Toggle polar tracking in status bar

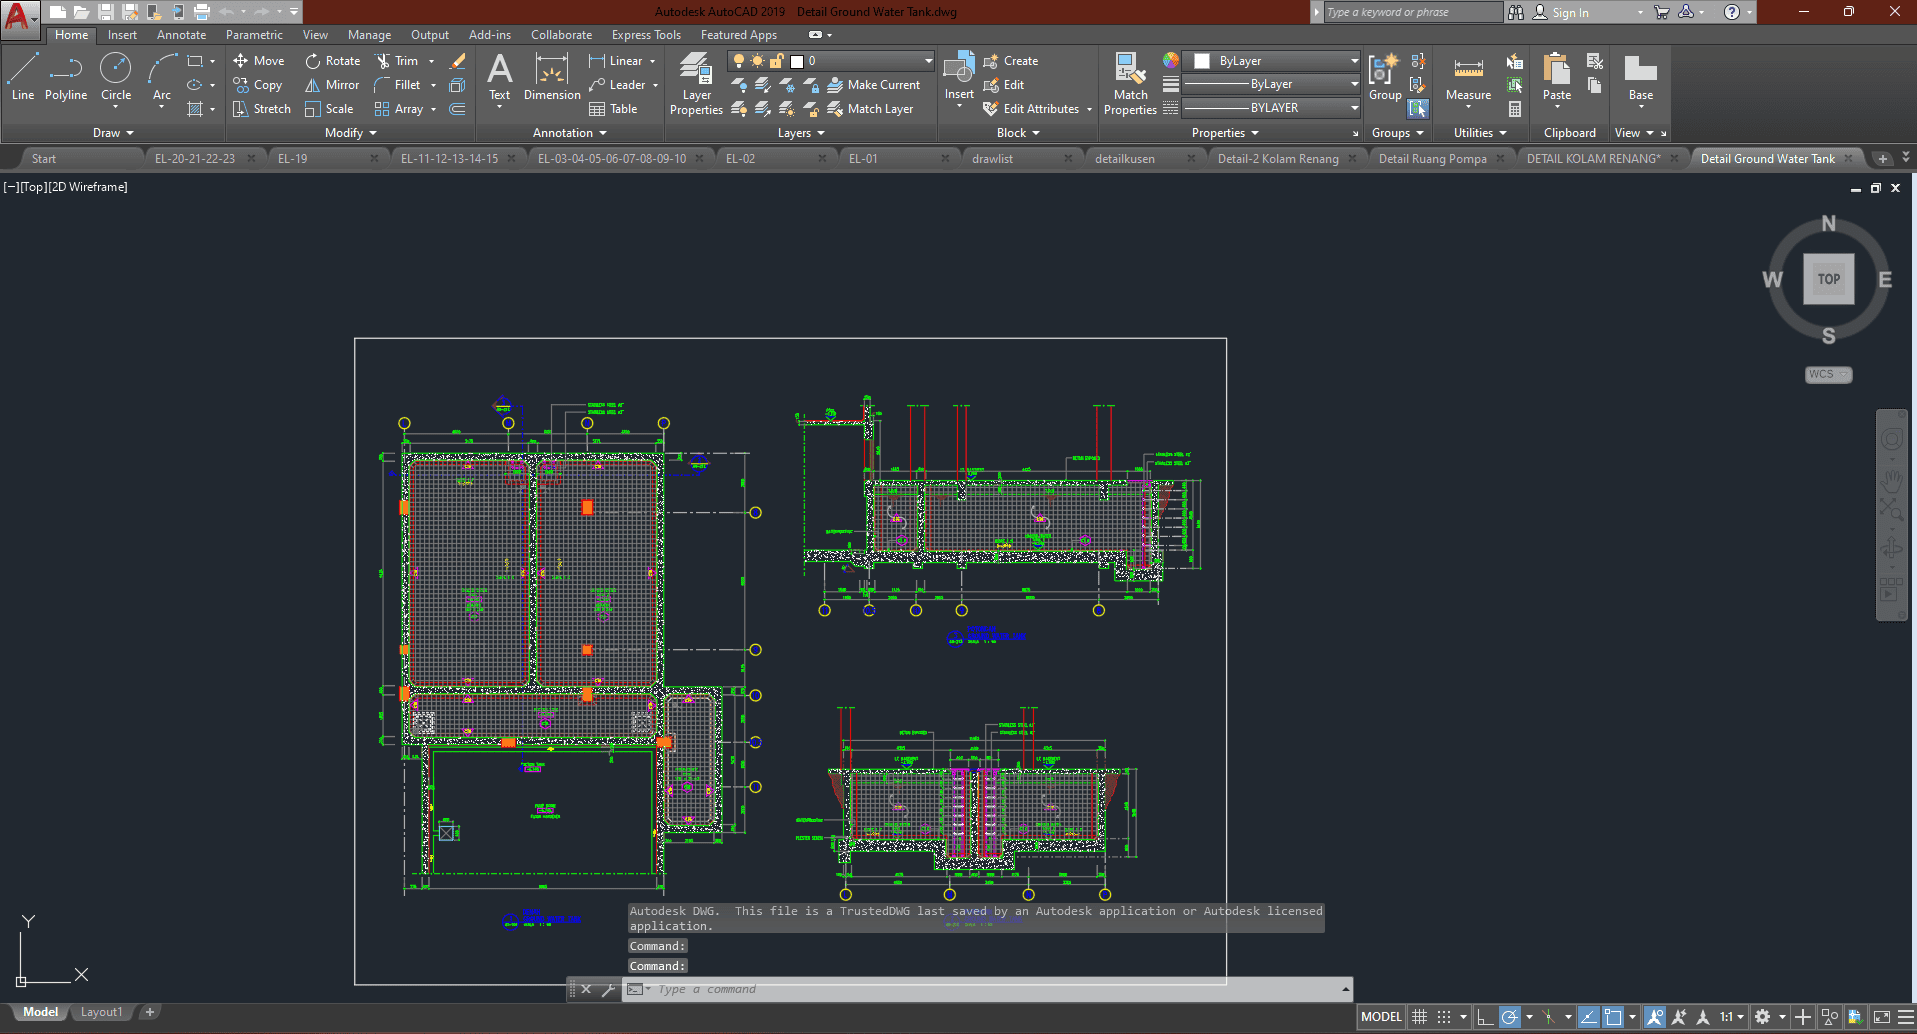1510,1017
